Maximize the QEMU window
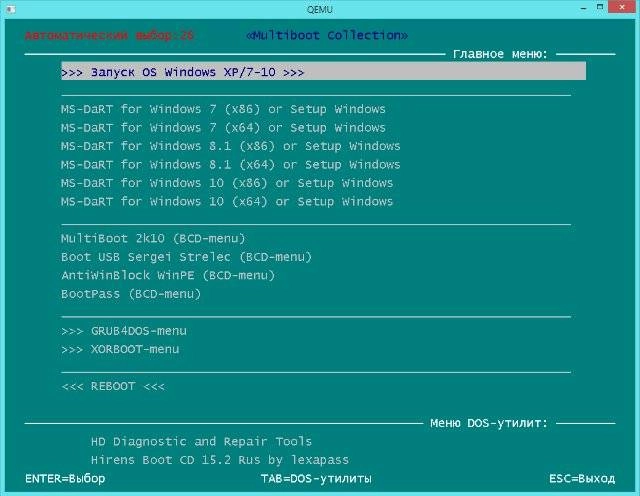This screenshot has width=640, height=496. [600, 7]
